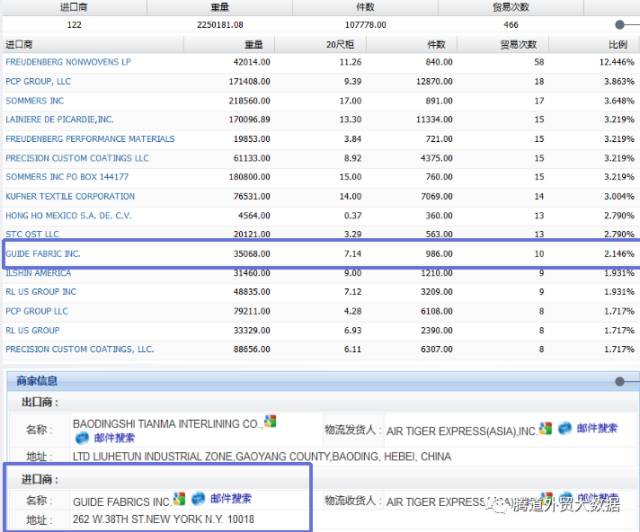Open the SOMMERS INC PO BOX 144177 link
640x532 pixels.
(67, 177)
